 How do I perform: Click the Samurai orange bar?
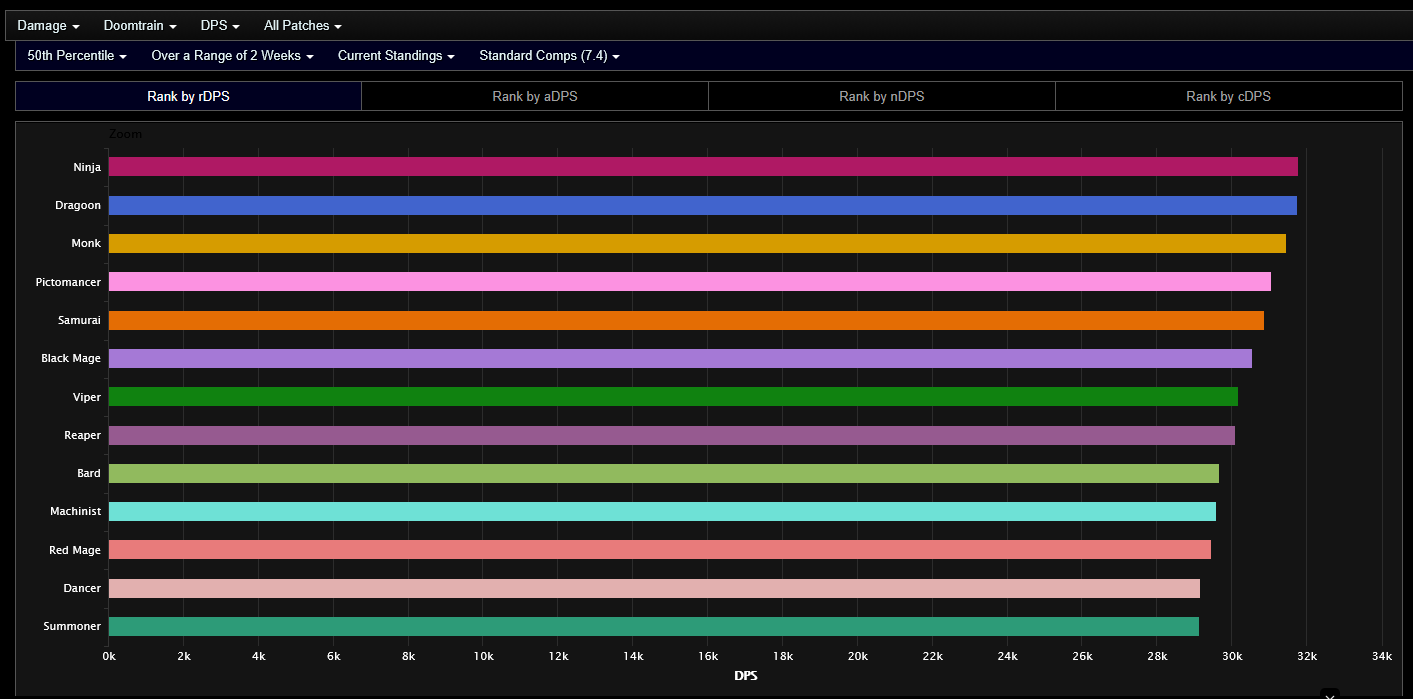pos(686,320)
